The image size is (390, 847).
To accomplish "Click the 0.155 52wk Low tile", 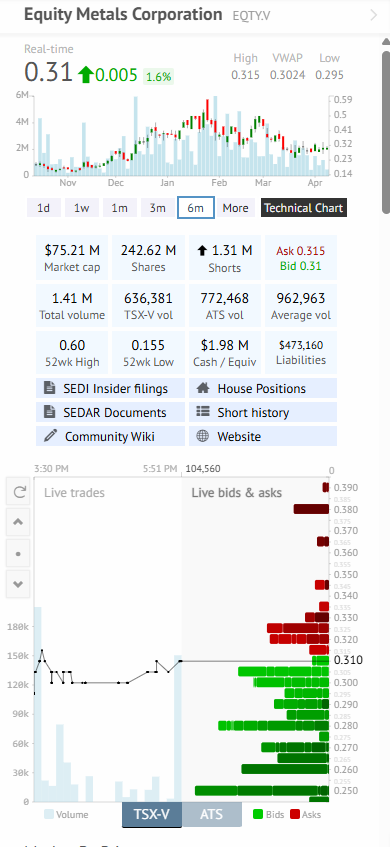I will click(x=148, y=353).
